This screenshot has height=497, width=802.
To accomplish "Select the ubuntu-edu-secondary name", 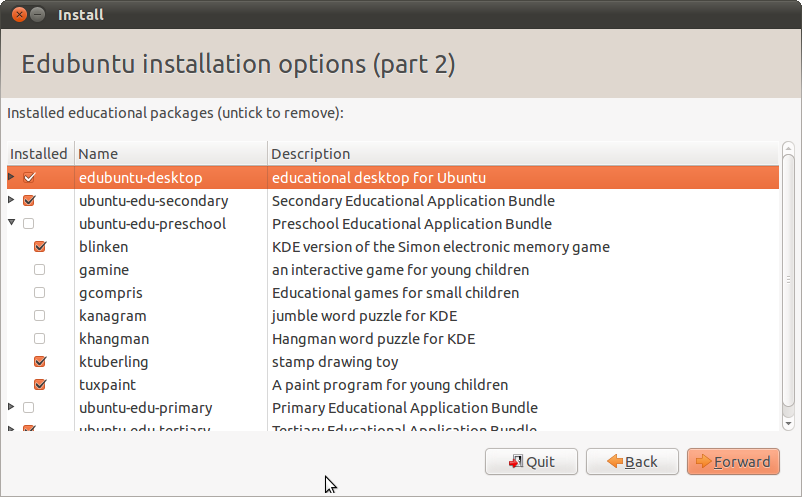I will [153, 201].
